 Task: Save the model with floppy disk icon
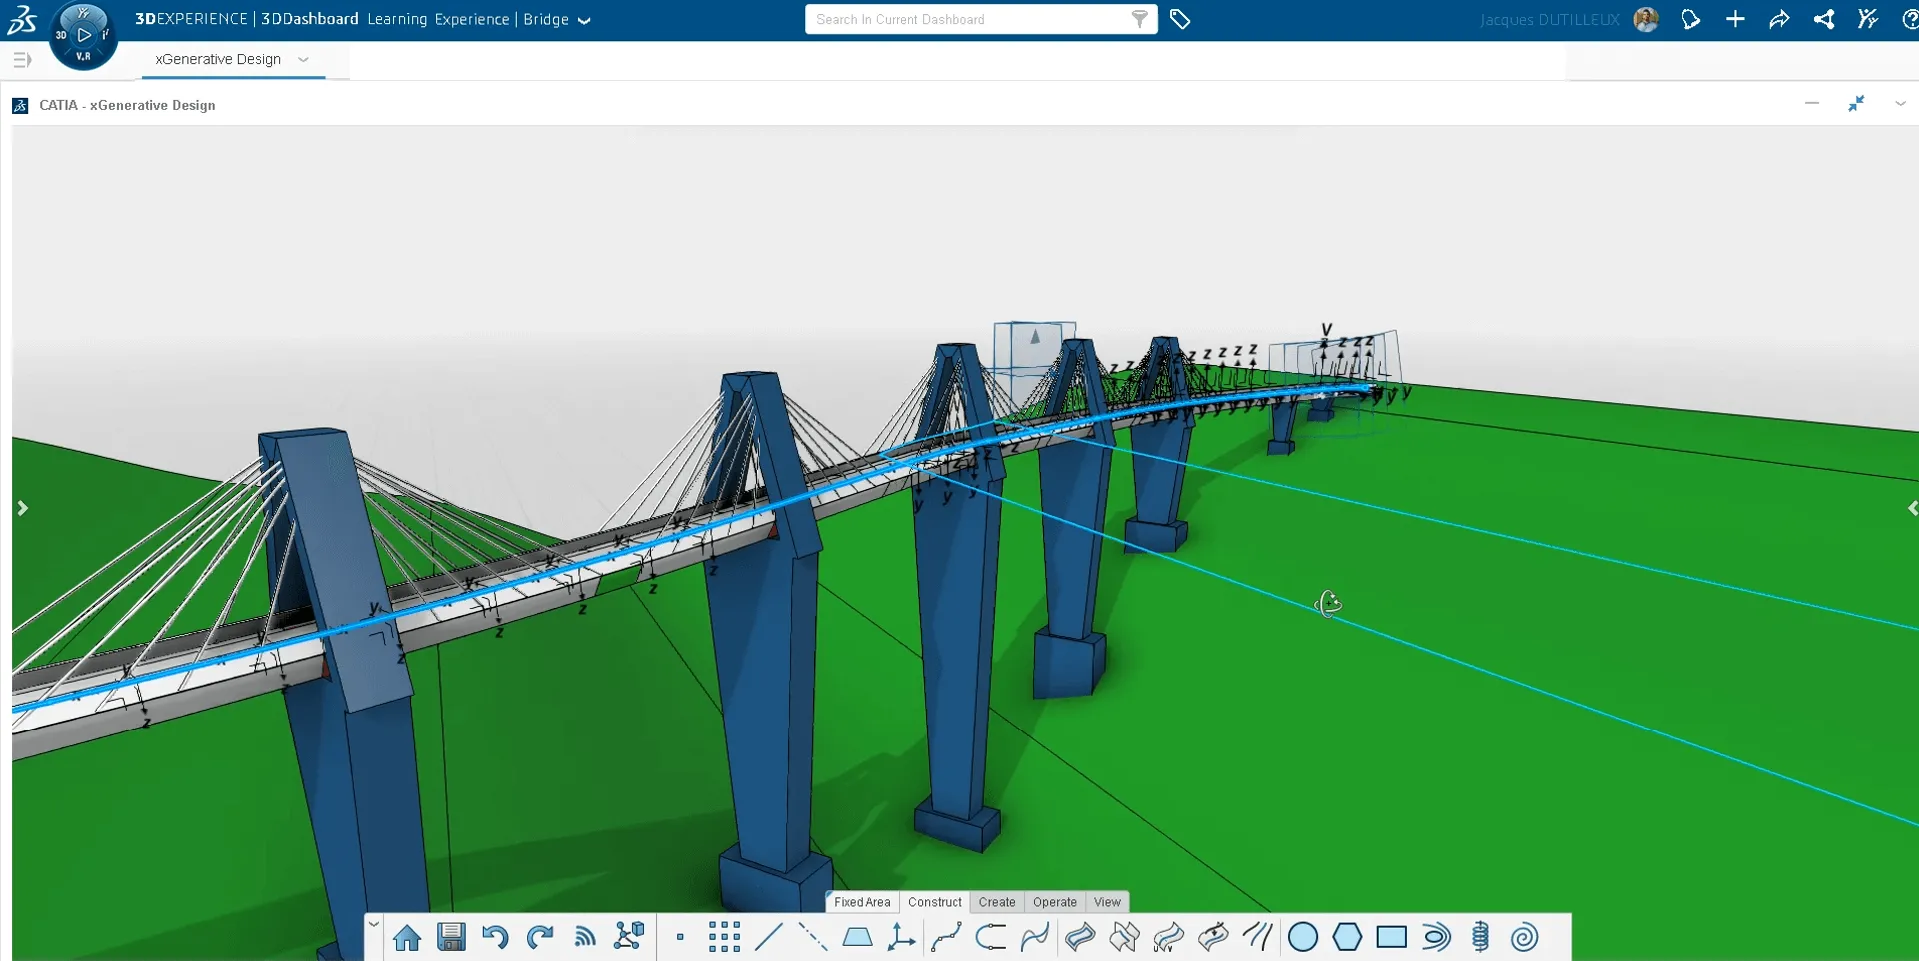(x=451, y=938)
